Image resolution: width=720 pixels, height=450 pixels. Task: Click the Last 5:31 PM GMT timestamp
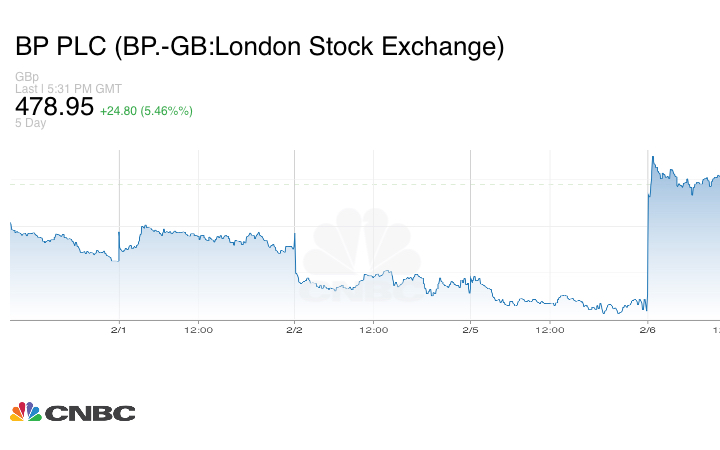coord(69,89)
